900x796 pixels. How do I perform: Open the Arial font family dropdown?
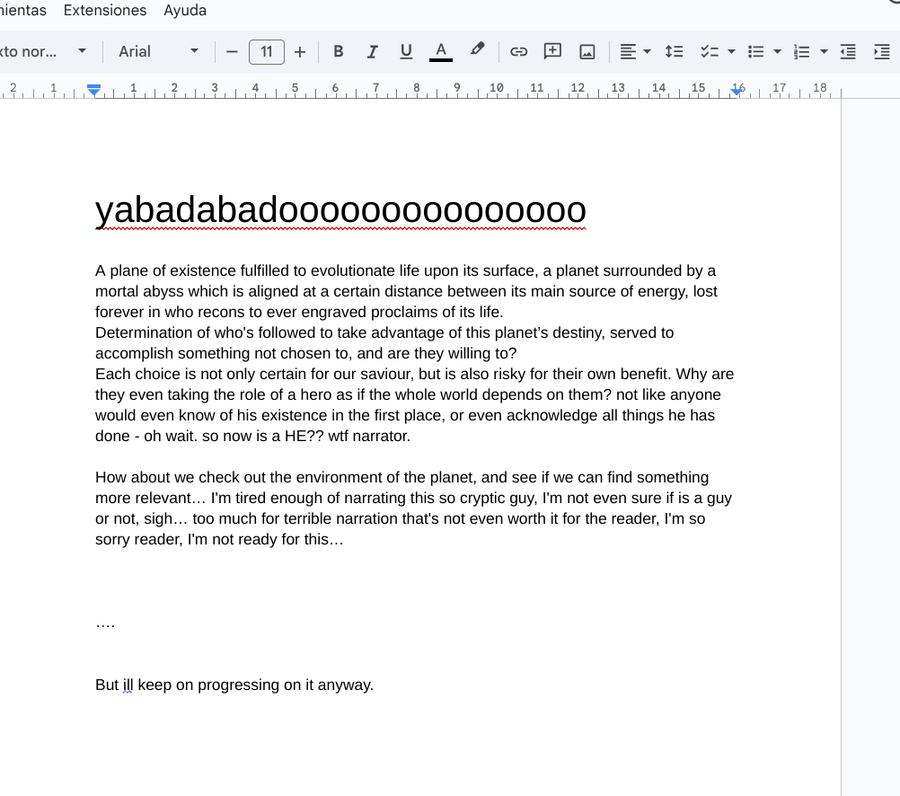158,52
